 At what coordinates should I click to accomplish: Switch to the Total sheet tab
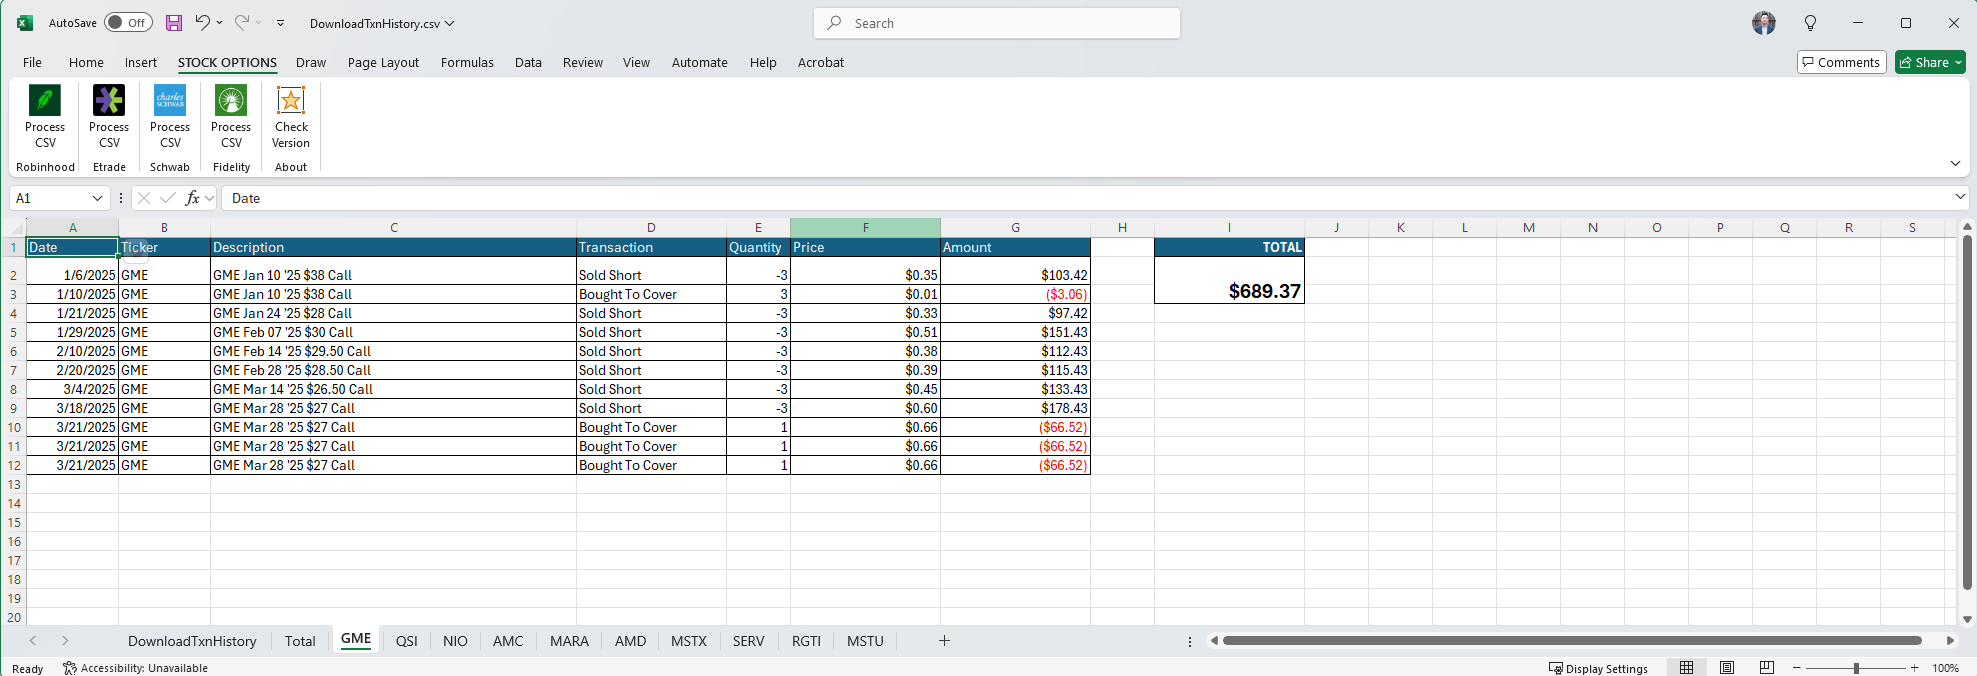(x=300, y=641)
